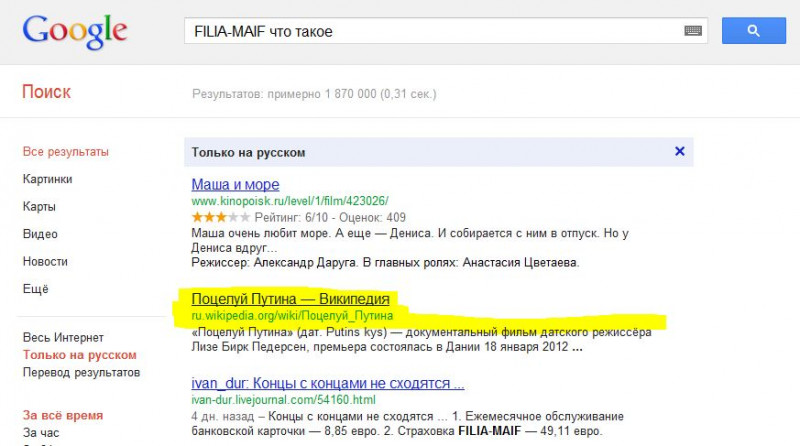
Task: Select 'За всё время' time filter
Action: coord(63,415)
